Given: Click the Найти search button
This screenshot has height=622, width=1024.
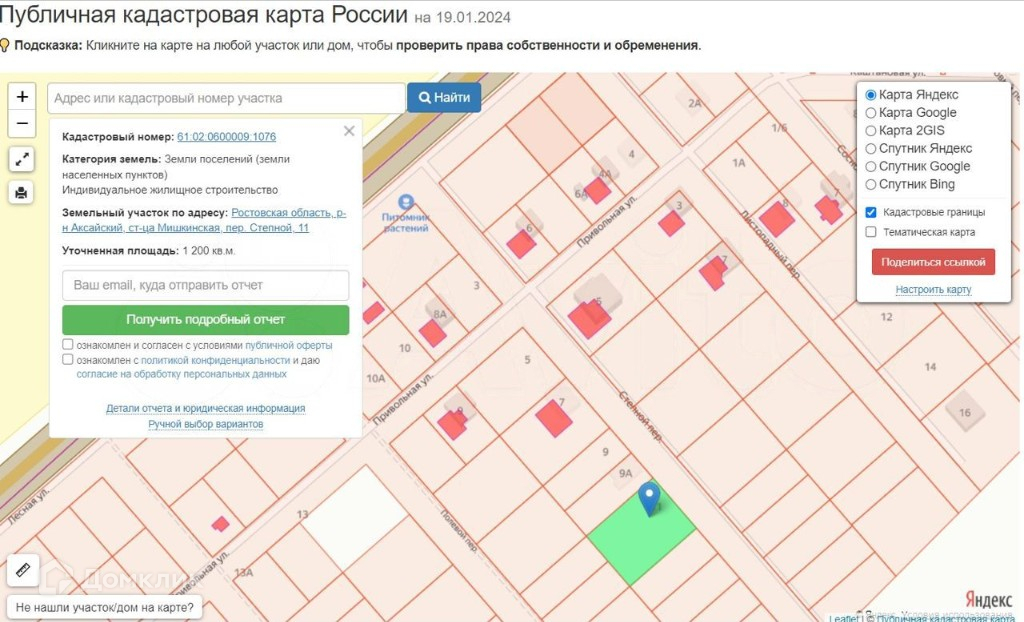Looking at the screenshot, I should click(x=444, y=97).
